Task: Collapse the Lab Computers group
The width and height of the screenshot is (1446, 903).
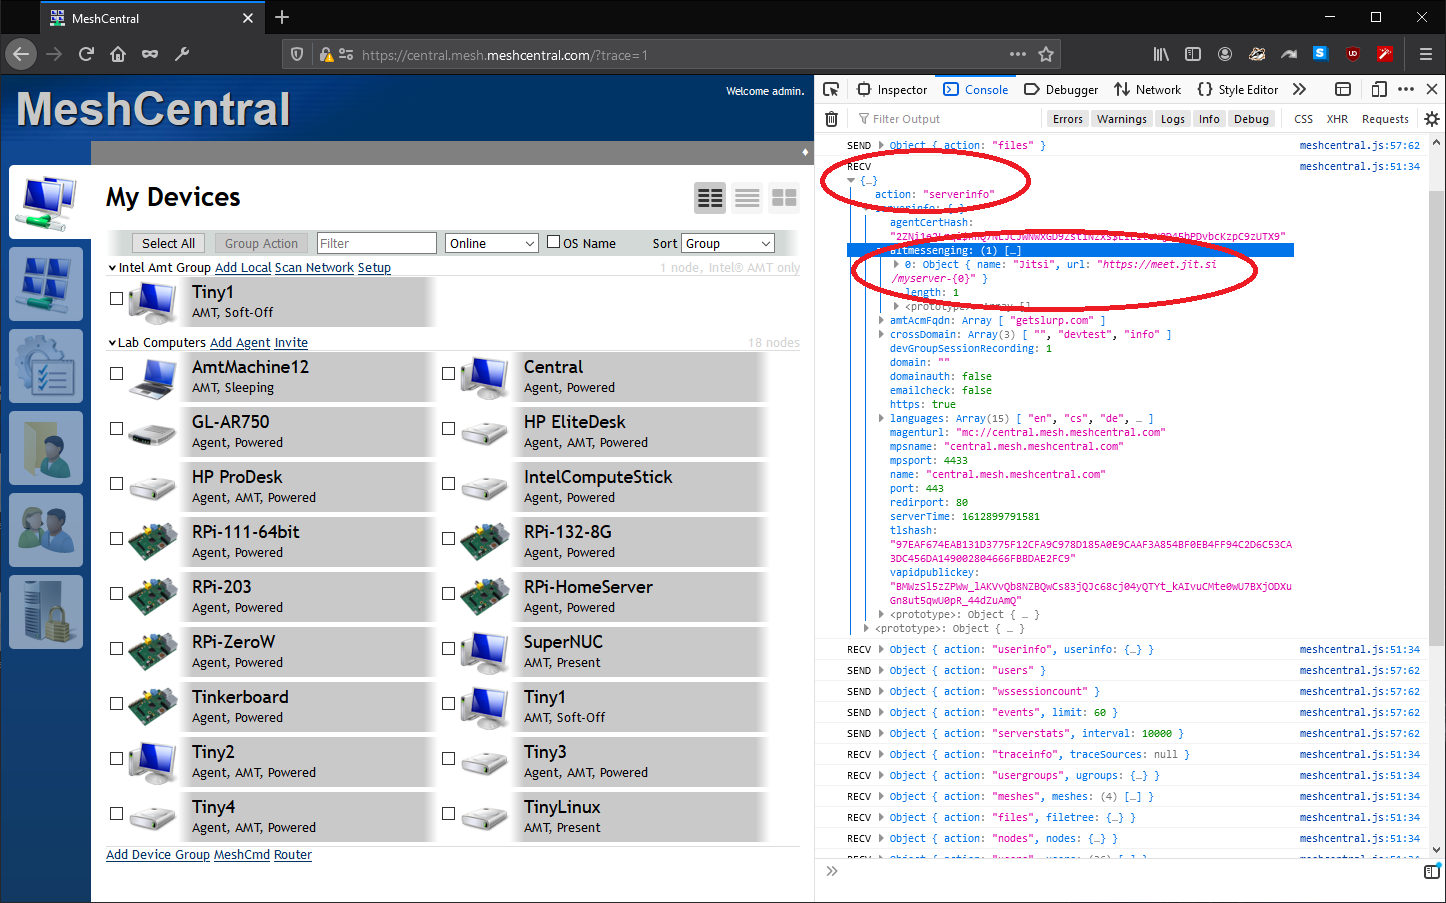Action: pos(112,343)
